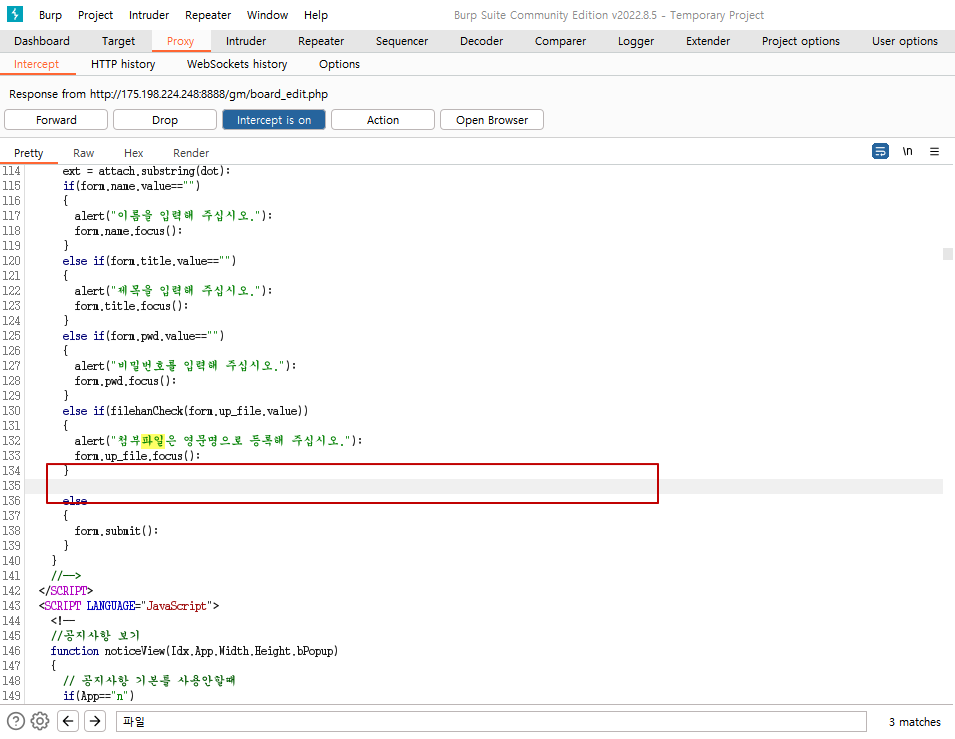Go to previous search match arrow
This screenshot has height=739, width=955.
(68, 721)
